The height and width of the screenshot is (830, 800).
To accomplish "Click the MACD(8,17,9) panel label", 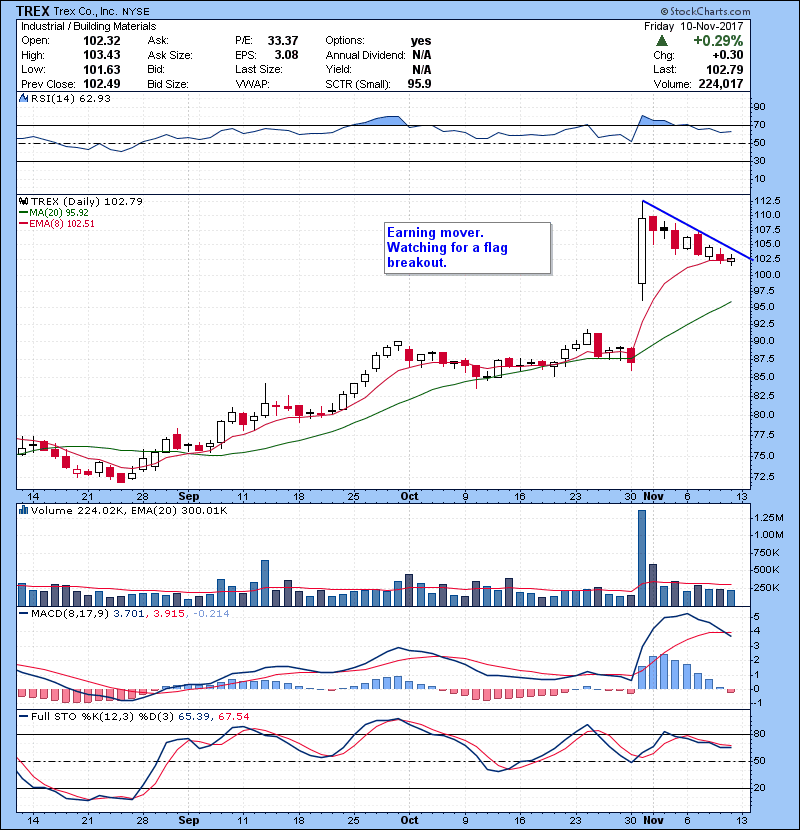I will point(71,614).
